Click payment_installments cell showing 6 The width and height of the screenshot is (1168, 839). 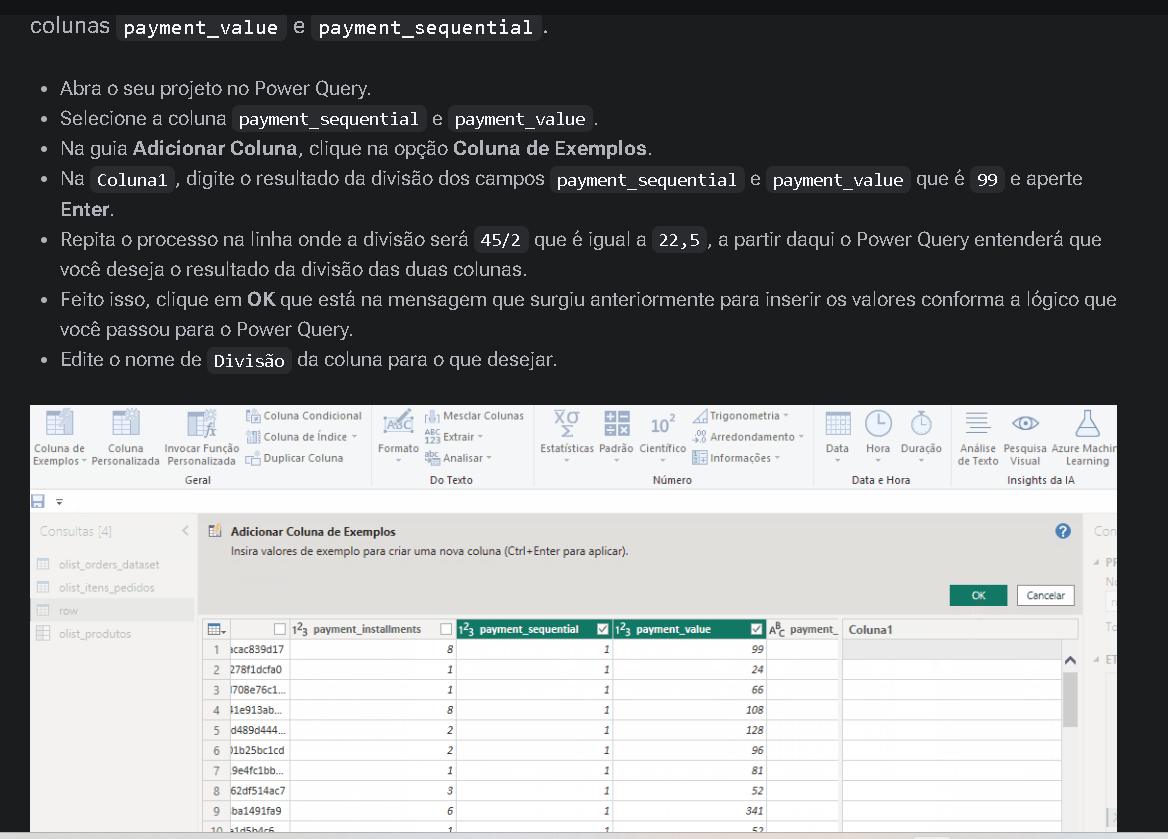click(x=372, y=811)
